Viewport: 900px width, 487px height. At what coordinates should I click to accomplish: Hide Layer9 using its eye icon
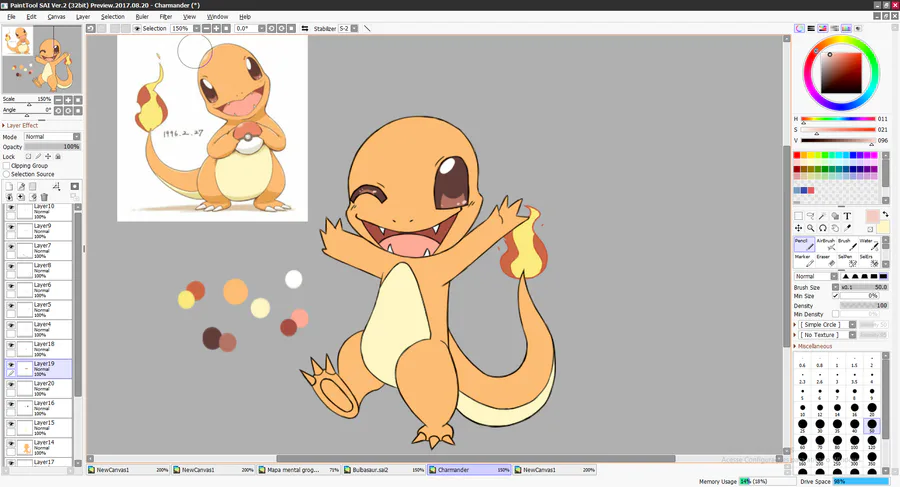[11, 227]
